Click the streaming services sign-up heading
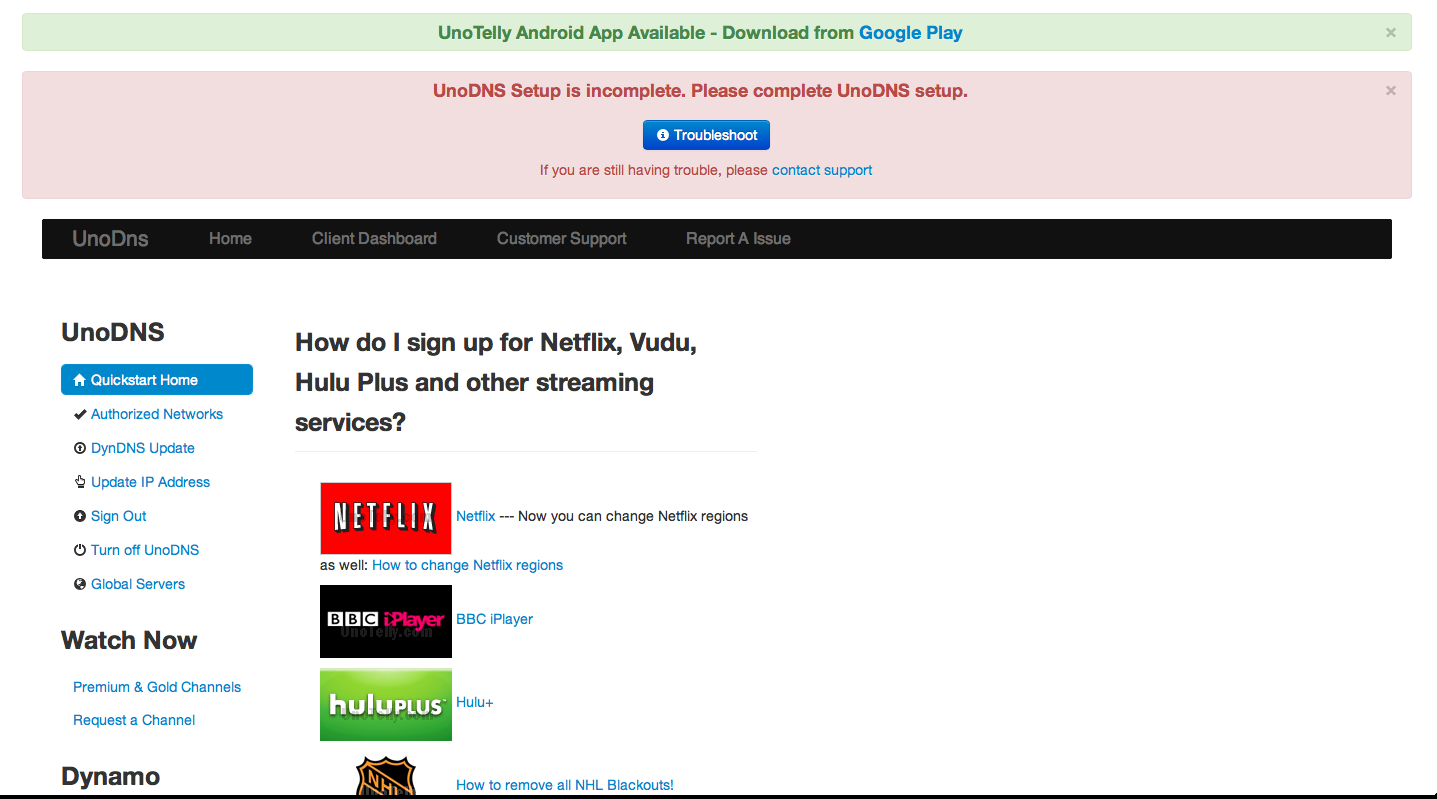1437x799 pixels. 496,382
